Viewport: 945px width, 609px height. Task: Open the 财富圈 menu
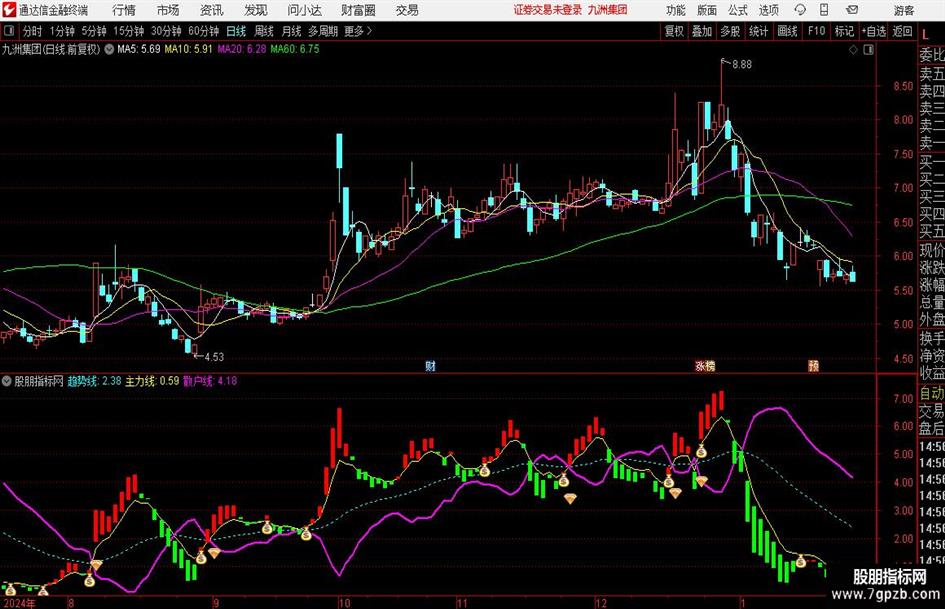pos(359,10)
